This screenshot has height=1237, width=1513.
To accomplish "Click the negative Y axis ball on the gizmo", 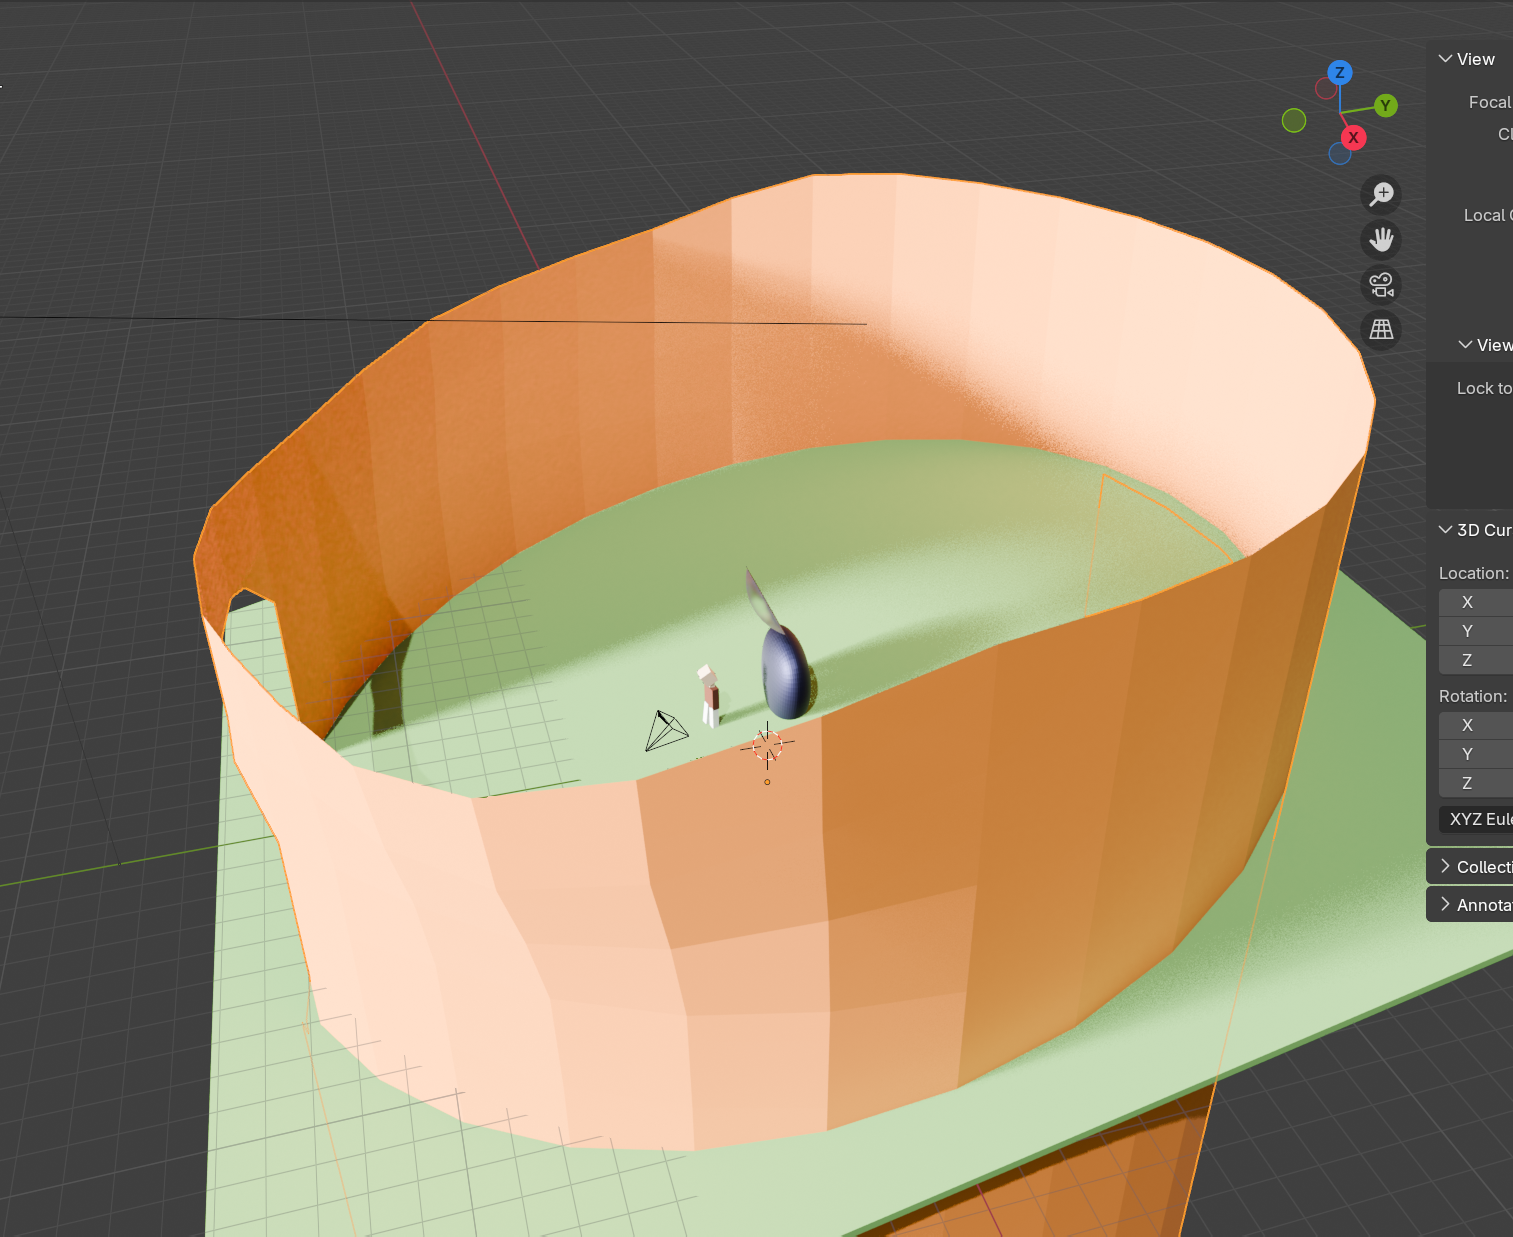I will [x=1294, y=119].
